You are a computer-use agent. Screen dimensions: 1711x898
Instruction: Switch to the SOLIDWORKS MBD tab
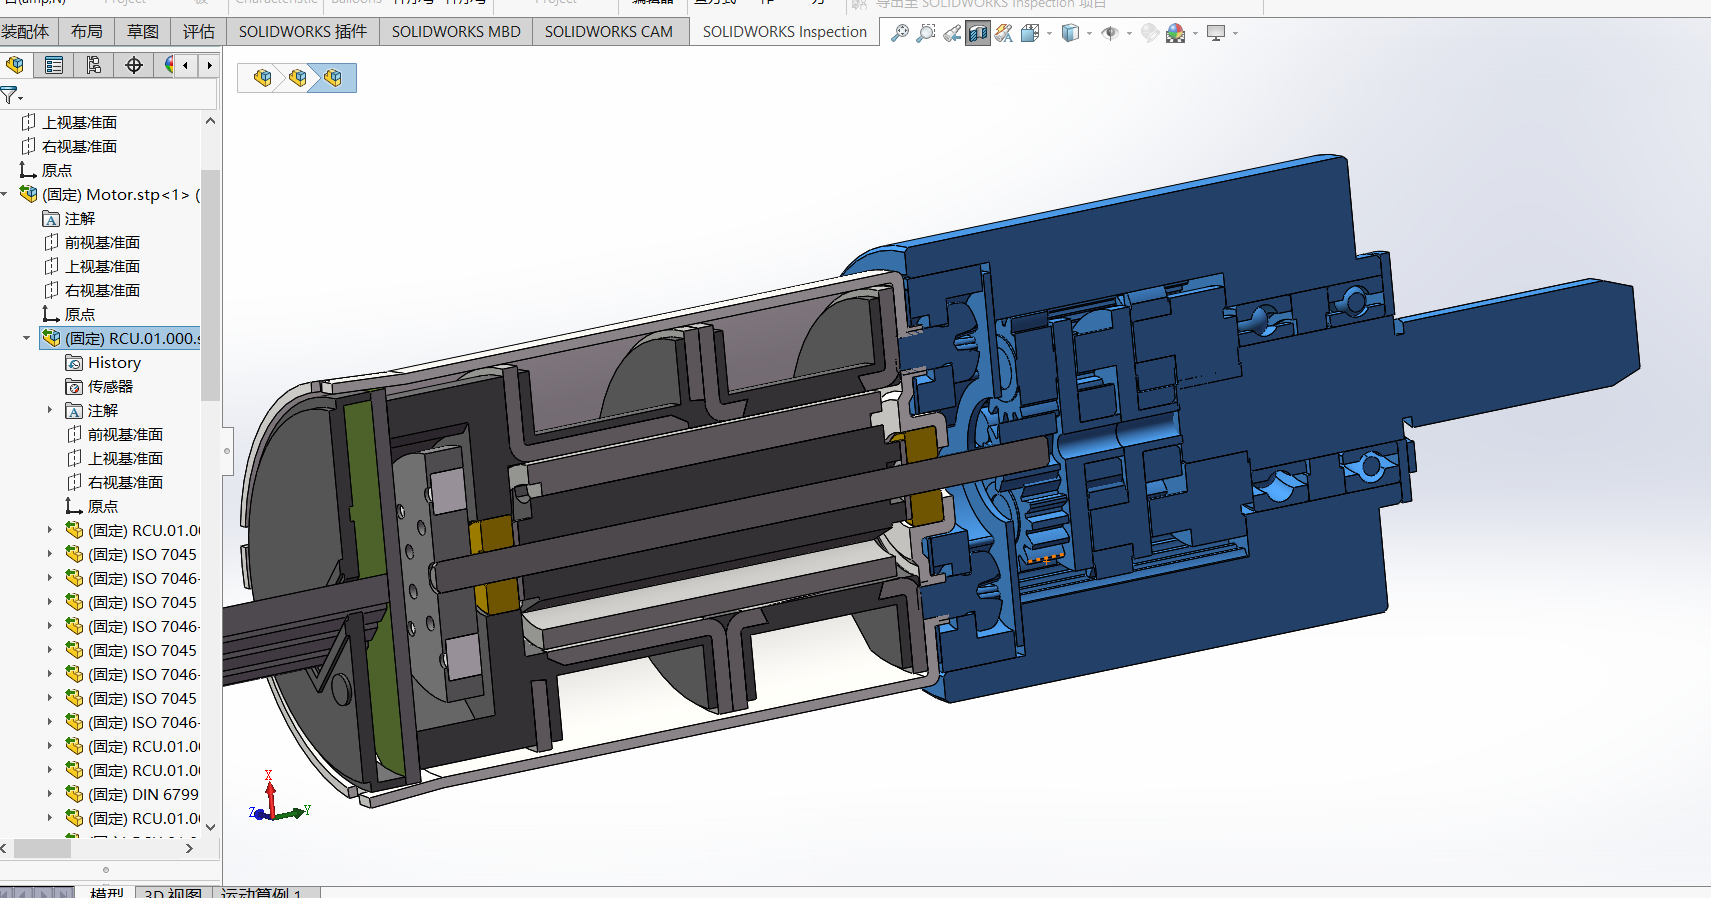[456, 32]
